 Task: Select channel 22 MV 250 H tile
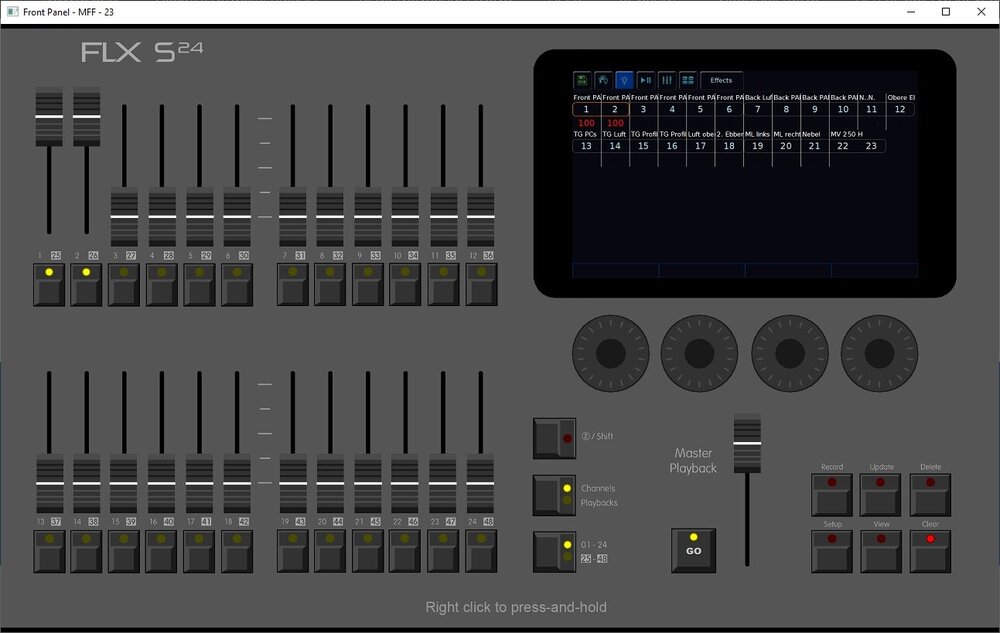842,146
